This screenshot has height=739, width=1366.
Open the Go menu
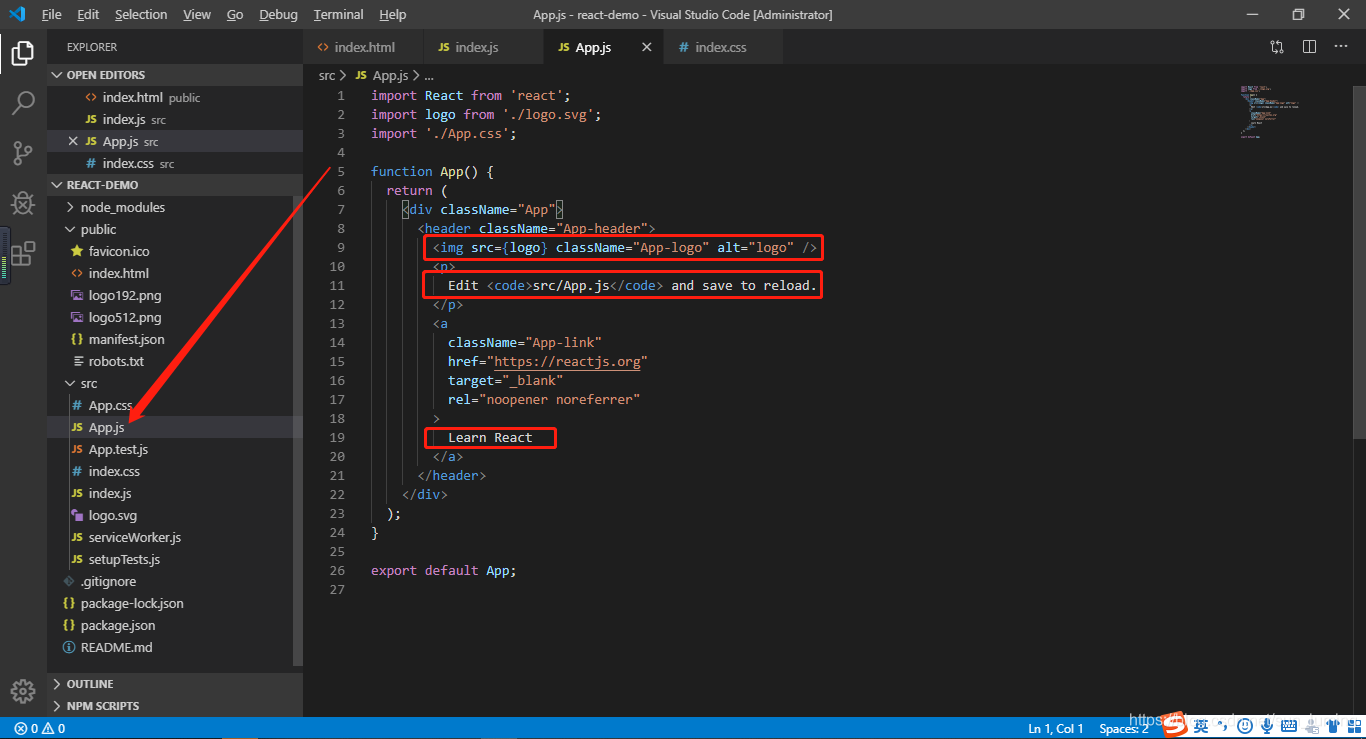click(x=235, y=14)
